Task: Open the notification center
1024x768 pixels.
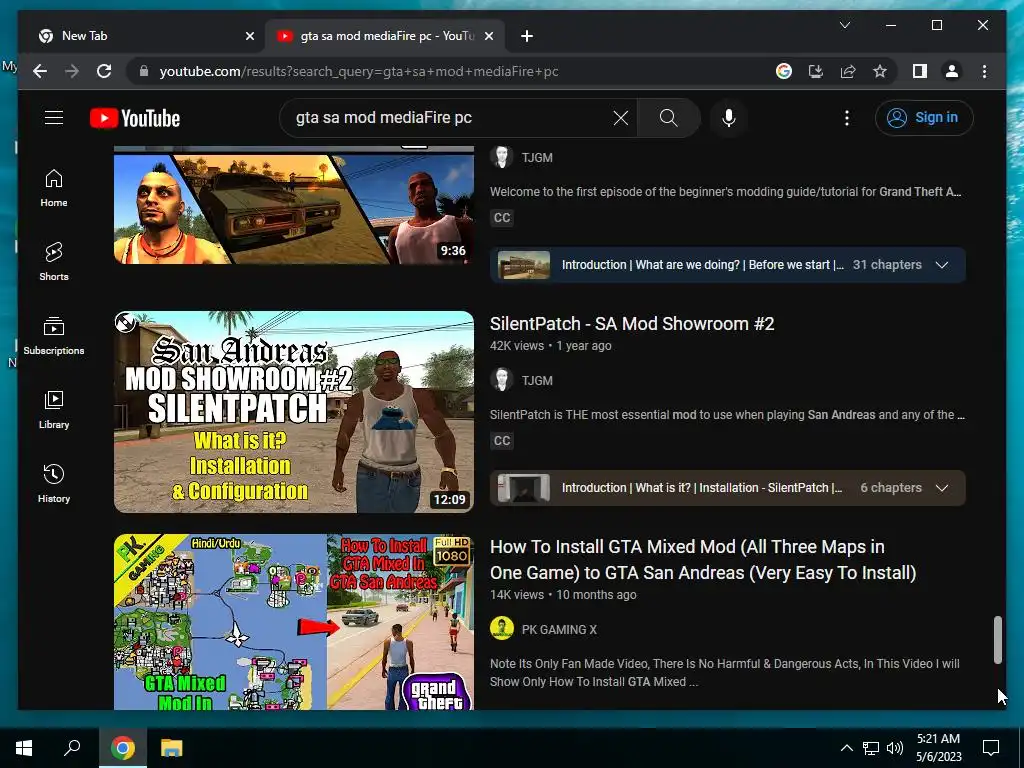Action: tap(991, 748)
